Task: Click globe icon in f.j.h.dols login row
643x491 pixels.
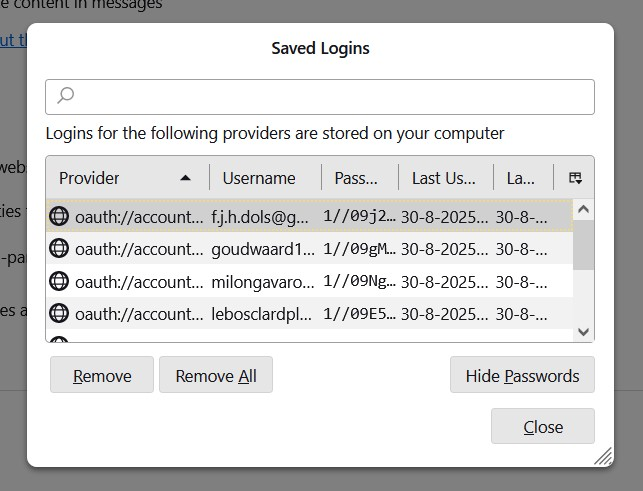Action: 59,215
